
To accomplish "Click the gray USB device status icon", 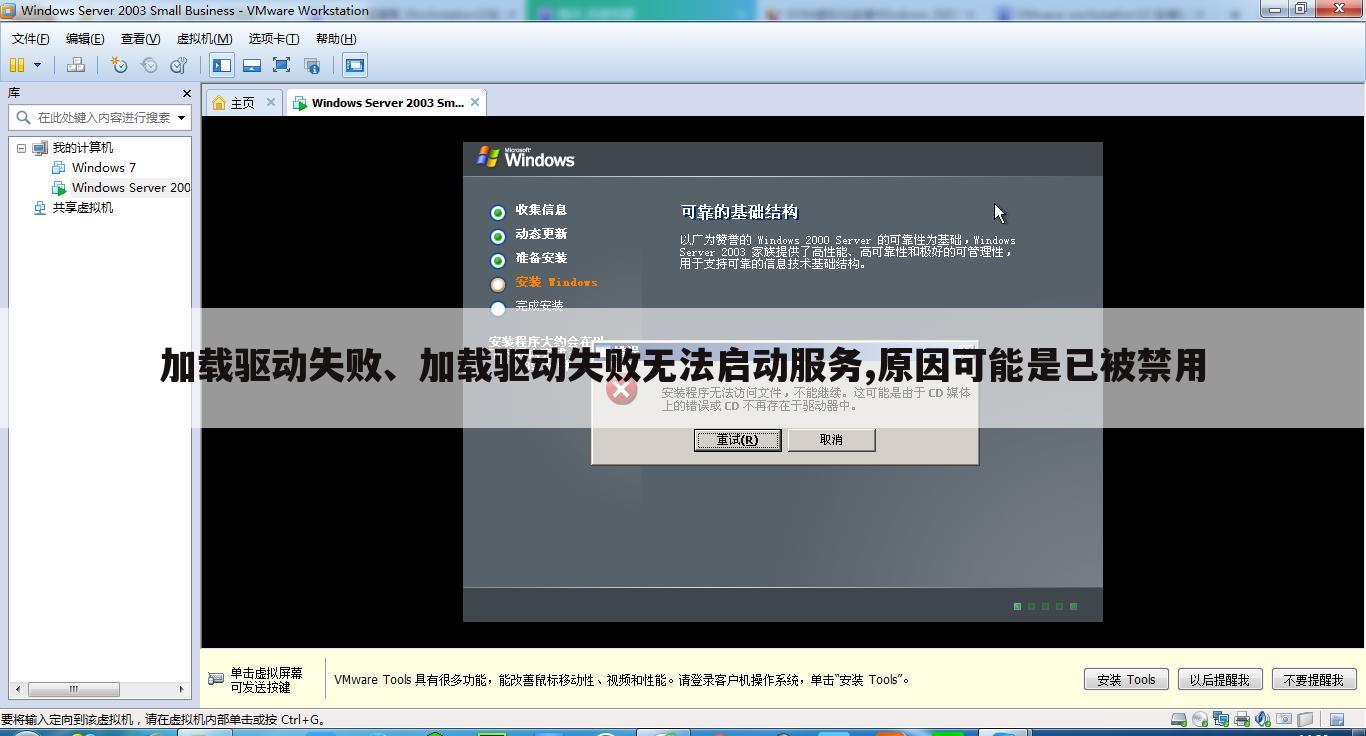I will click(1305, 719).
